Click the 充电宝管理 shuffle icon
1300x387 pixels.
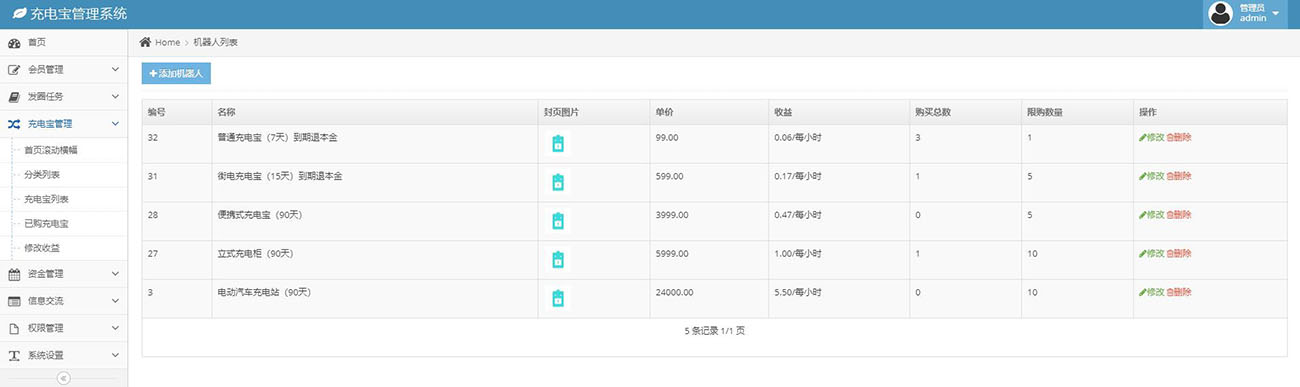tap(14, 124)
